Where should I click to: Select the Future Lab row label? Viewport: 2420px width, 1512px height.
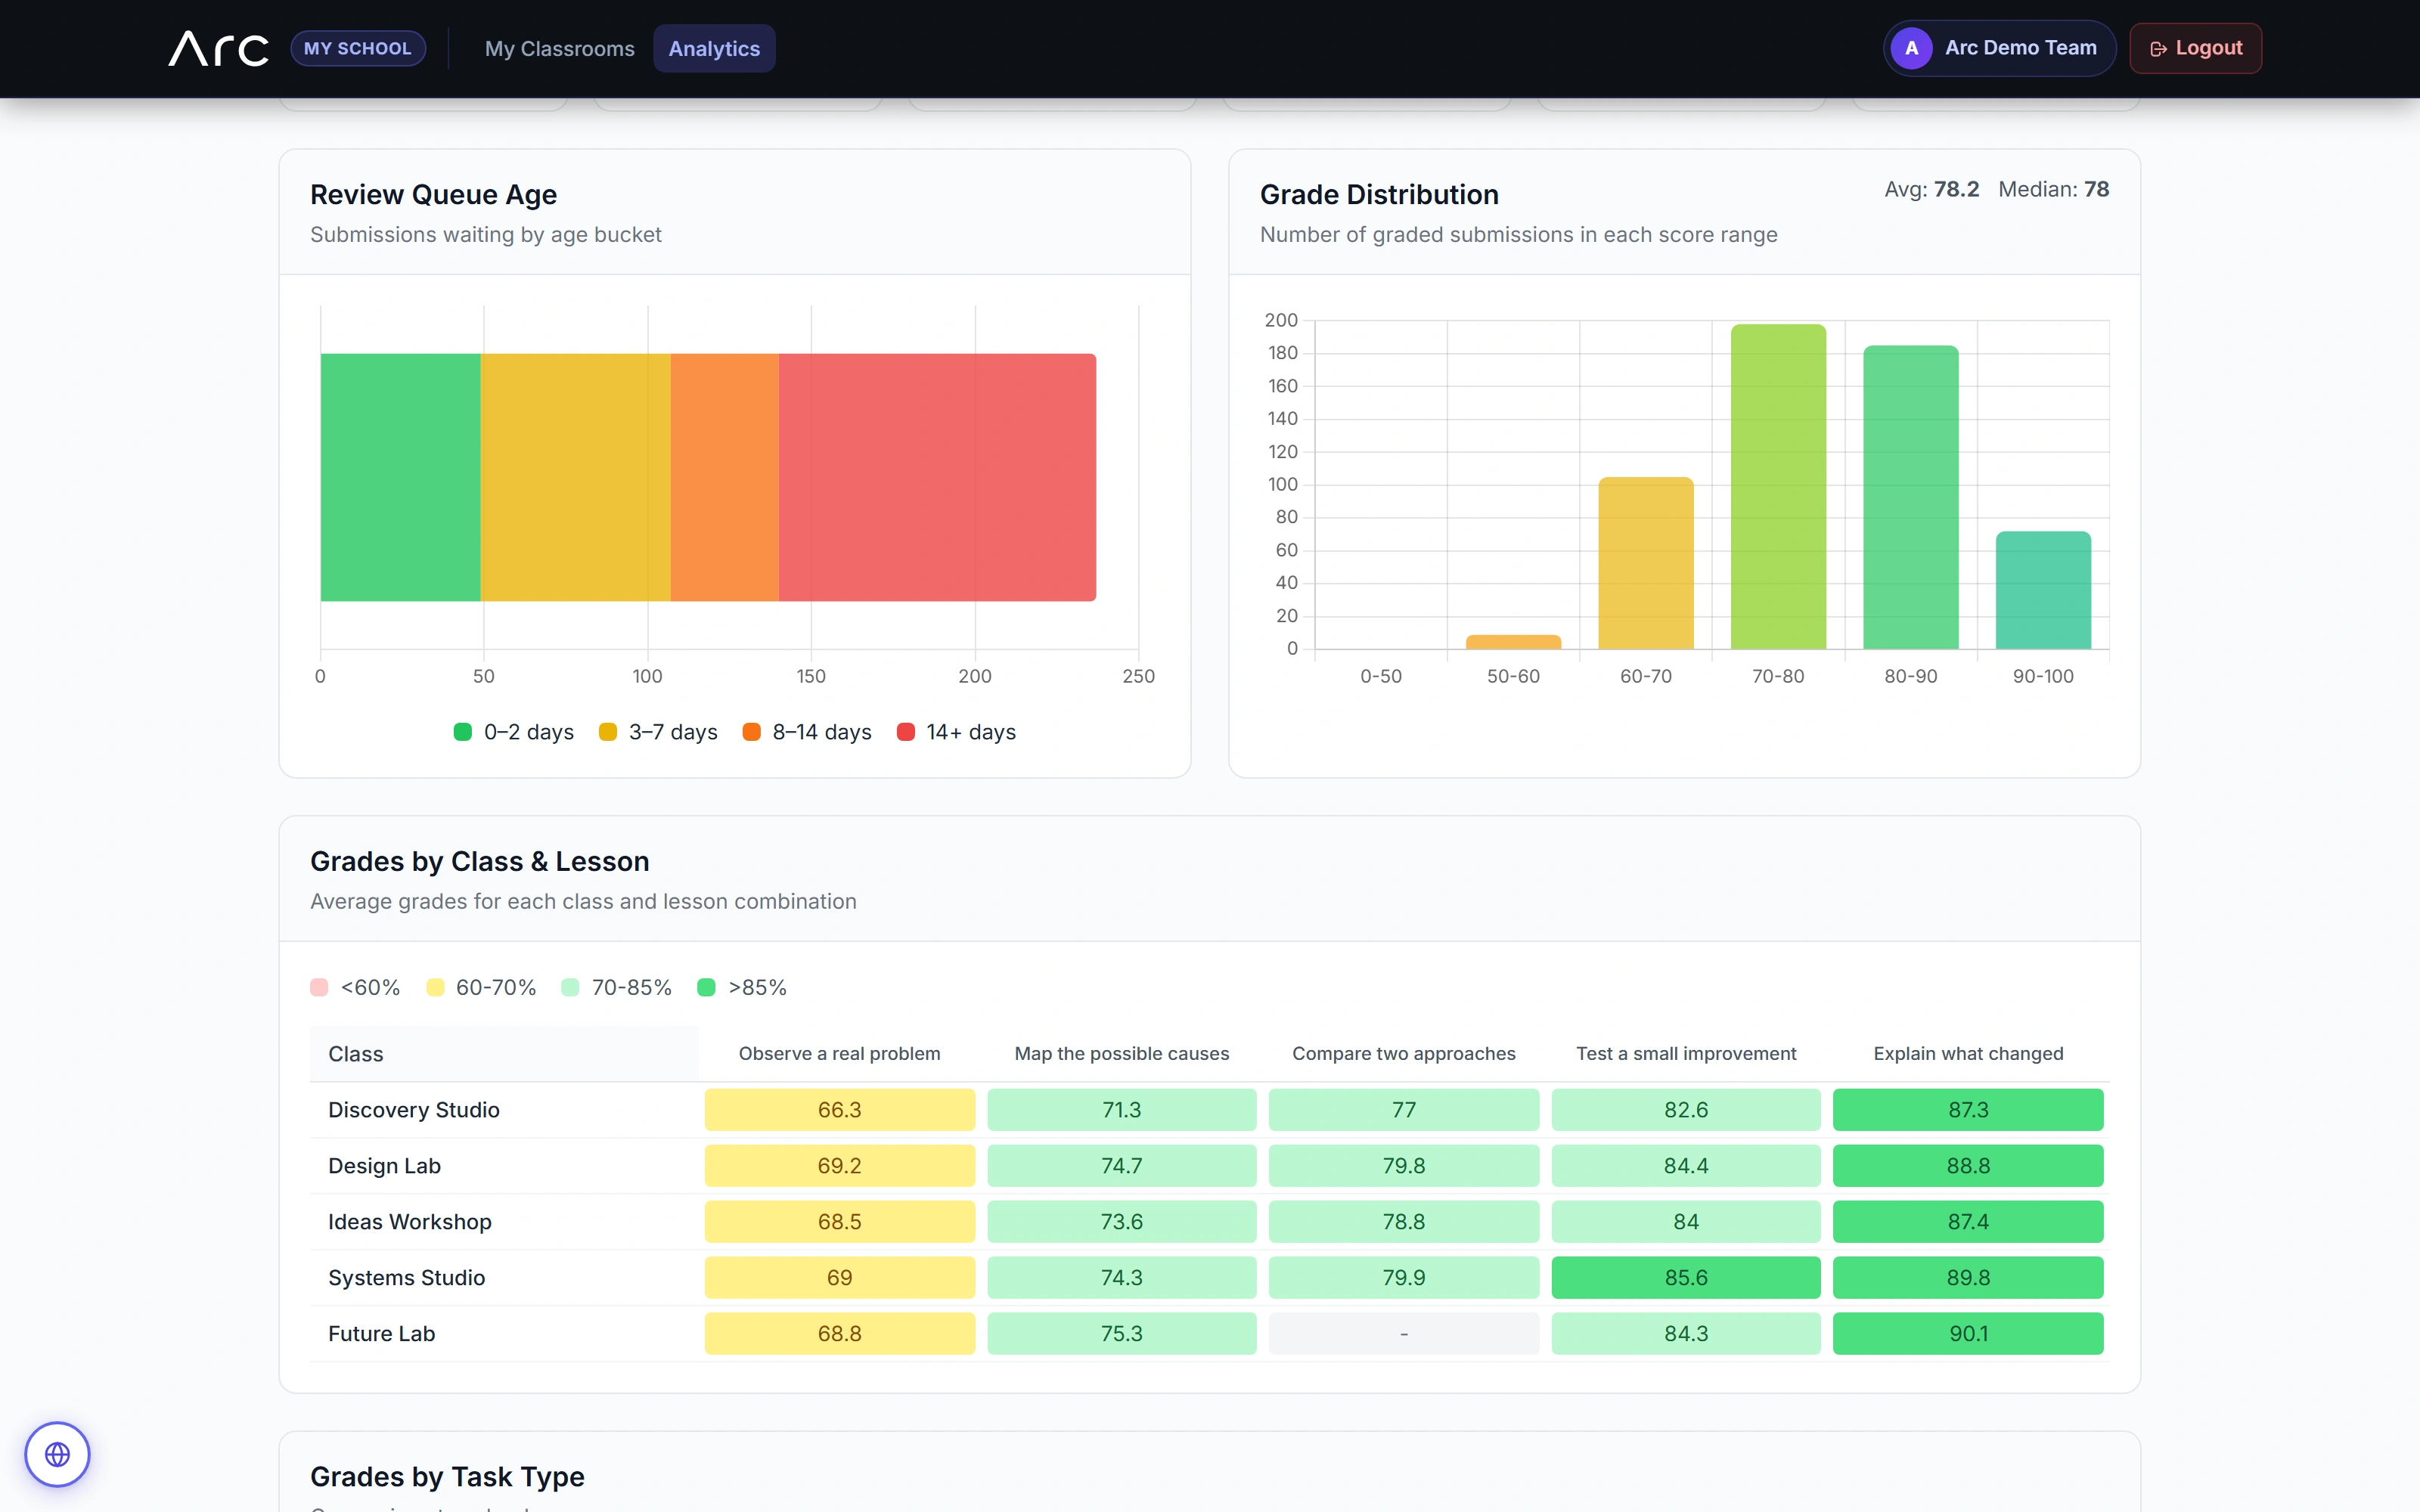coord(381,1334)
